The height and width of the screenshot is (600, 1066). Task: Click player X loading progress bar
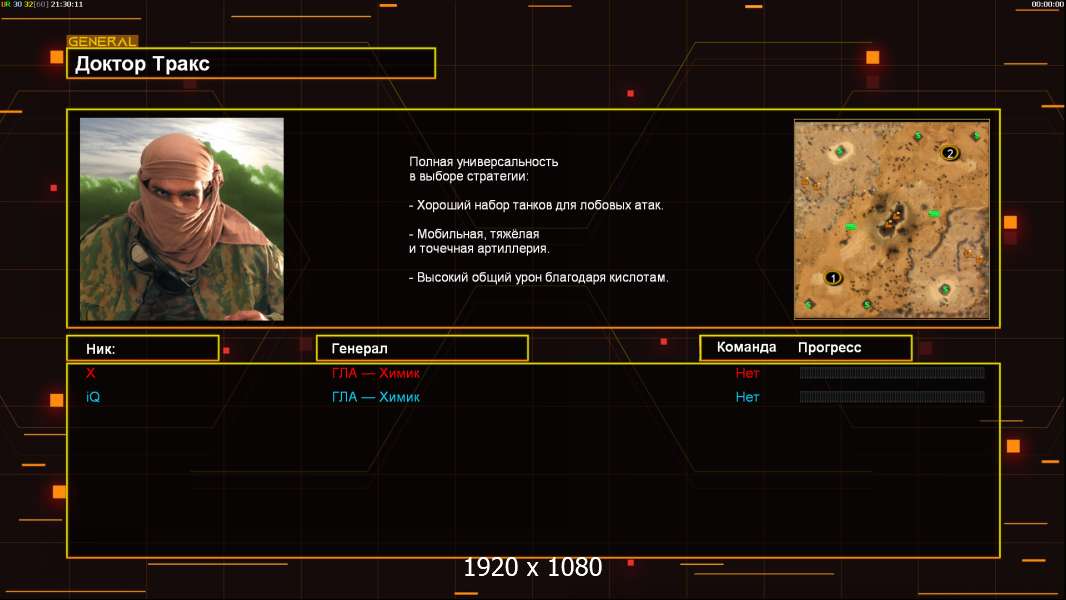click(892, 372)
